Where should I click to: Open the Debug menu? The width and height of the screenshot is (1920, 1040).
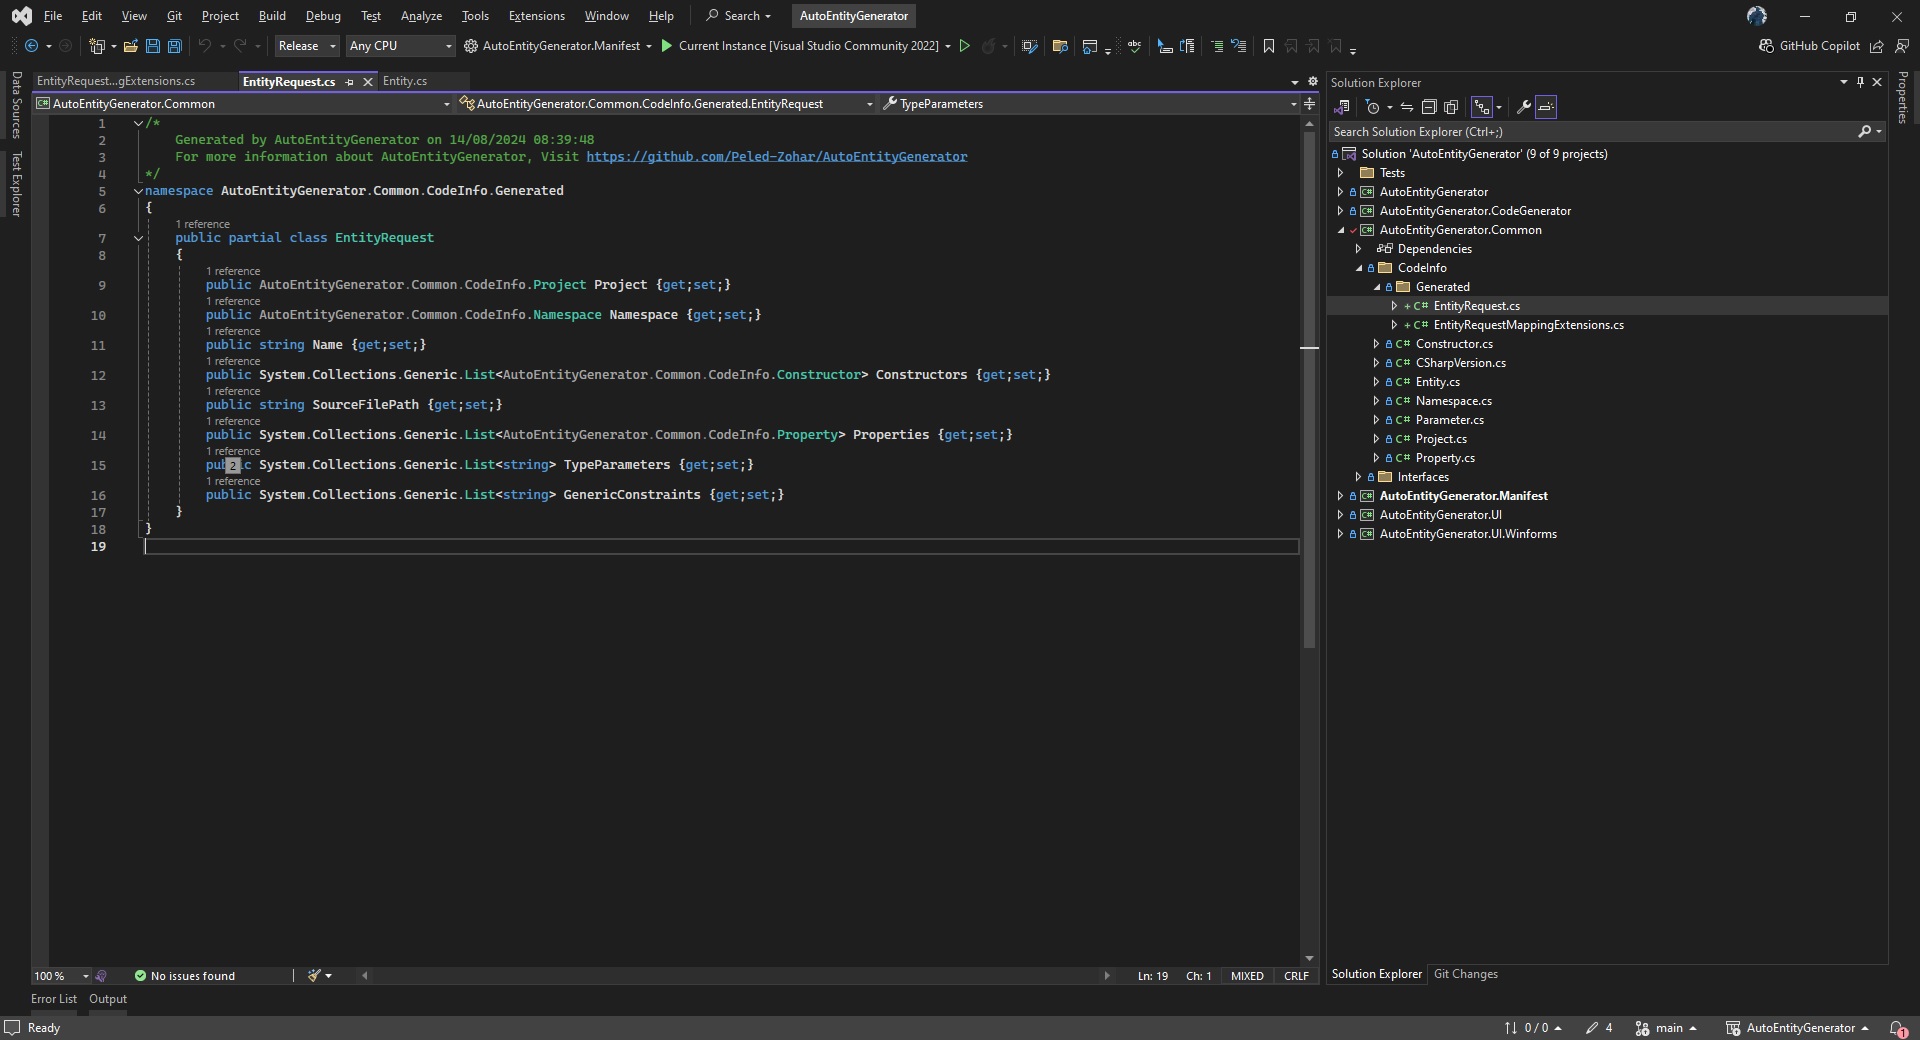(x=323, y=16)
